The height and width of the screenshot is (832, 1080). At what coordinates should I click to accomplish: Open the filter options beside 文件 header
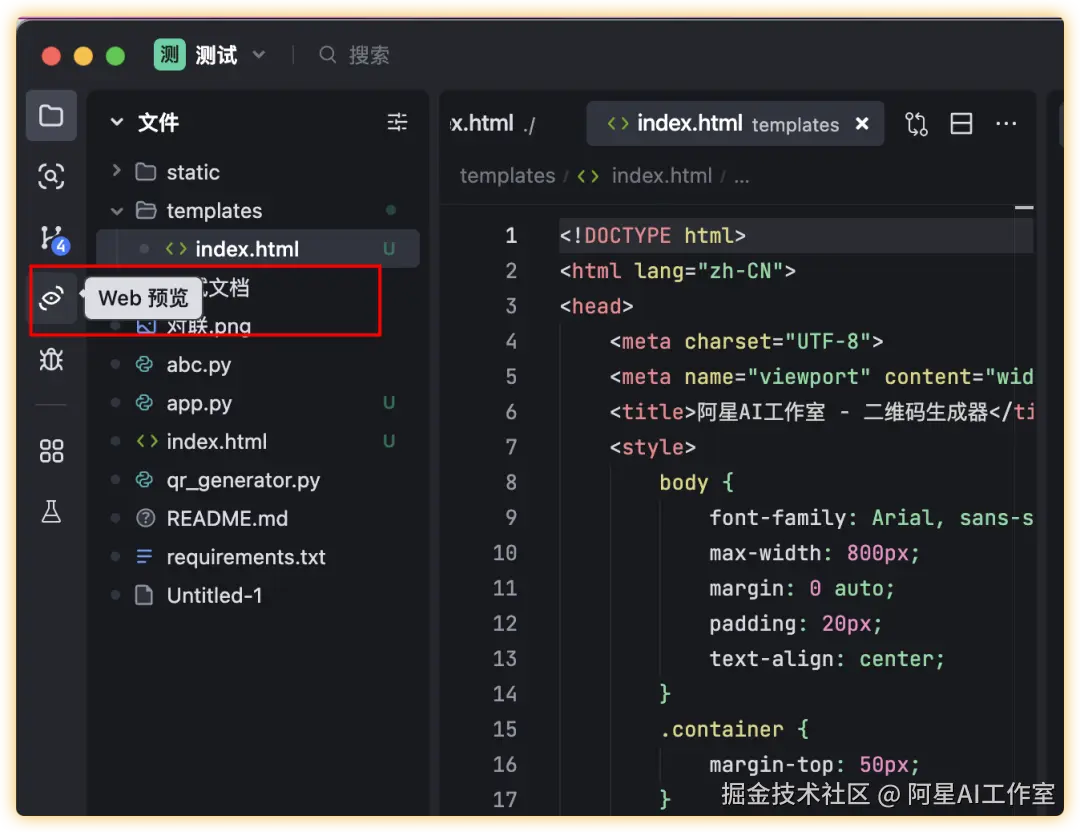click(397, 122)
